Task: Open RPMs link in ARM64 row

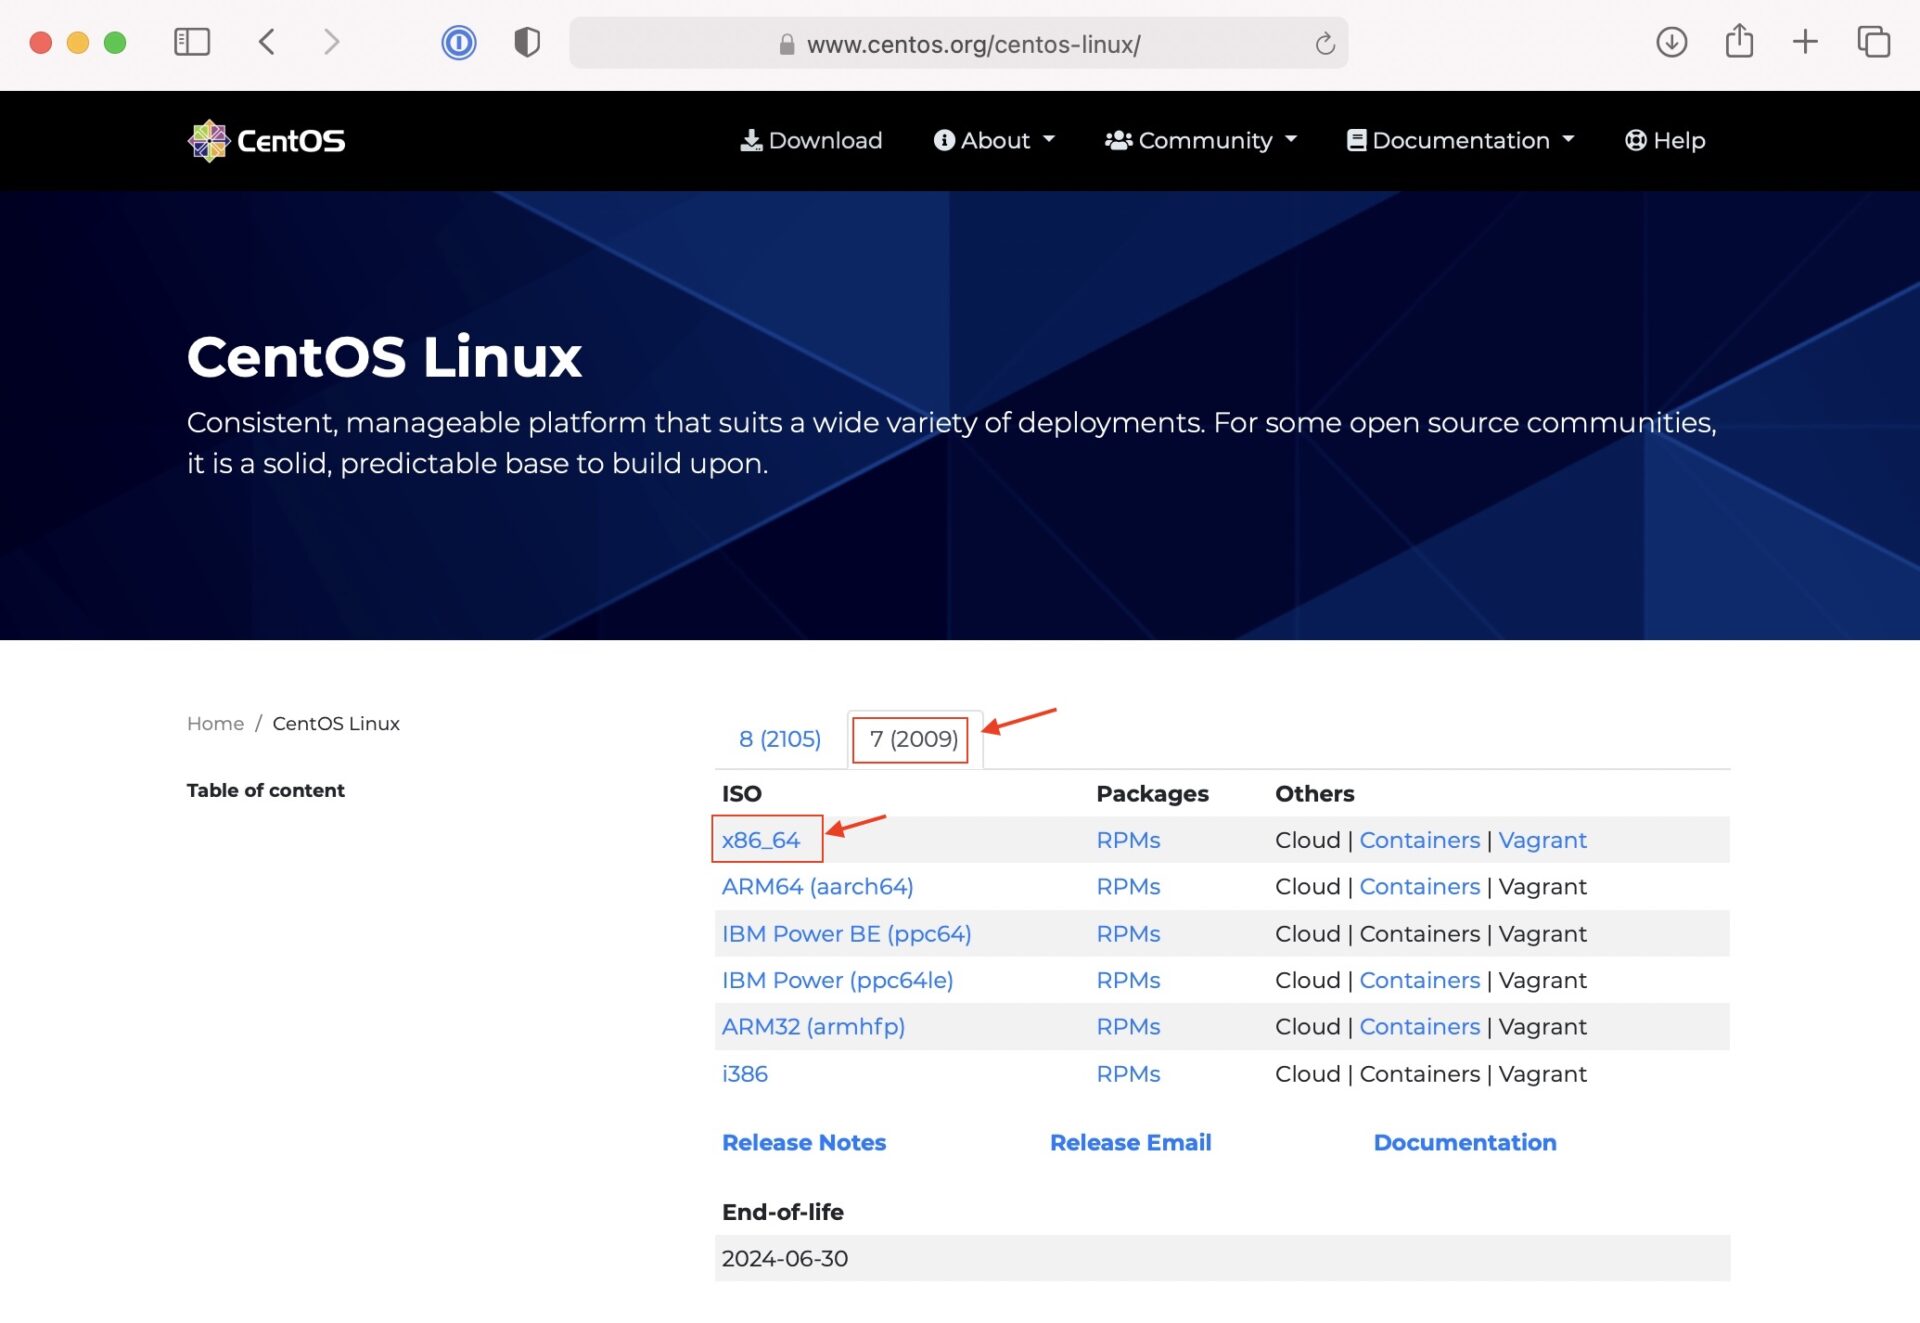Action: [x=1128, y=886]
